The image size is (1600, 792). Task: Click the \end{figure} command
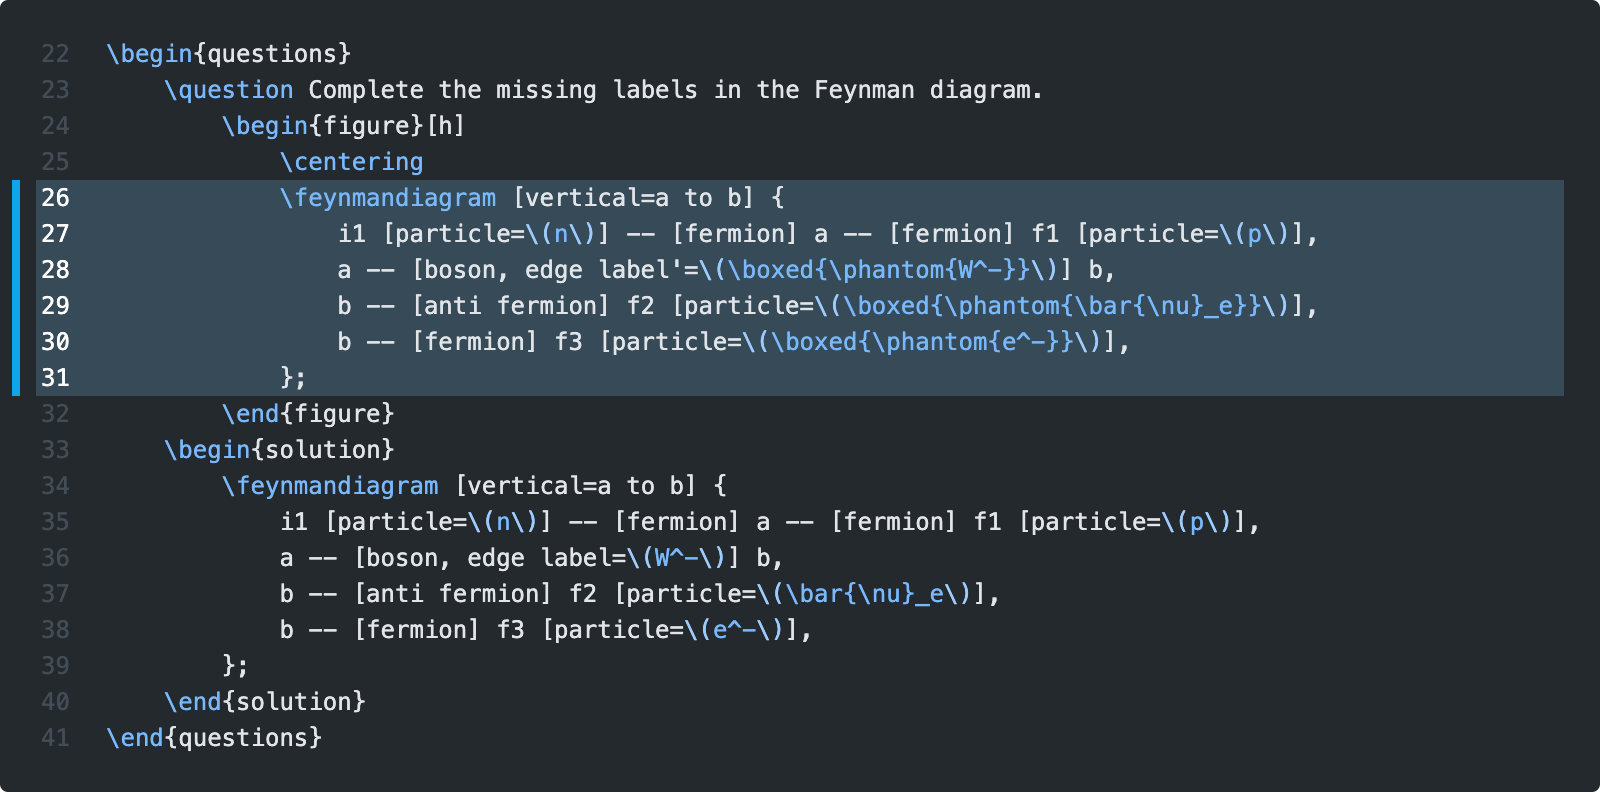[x=308, y=414]
